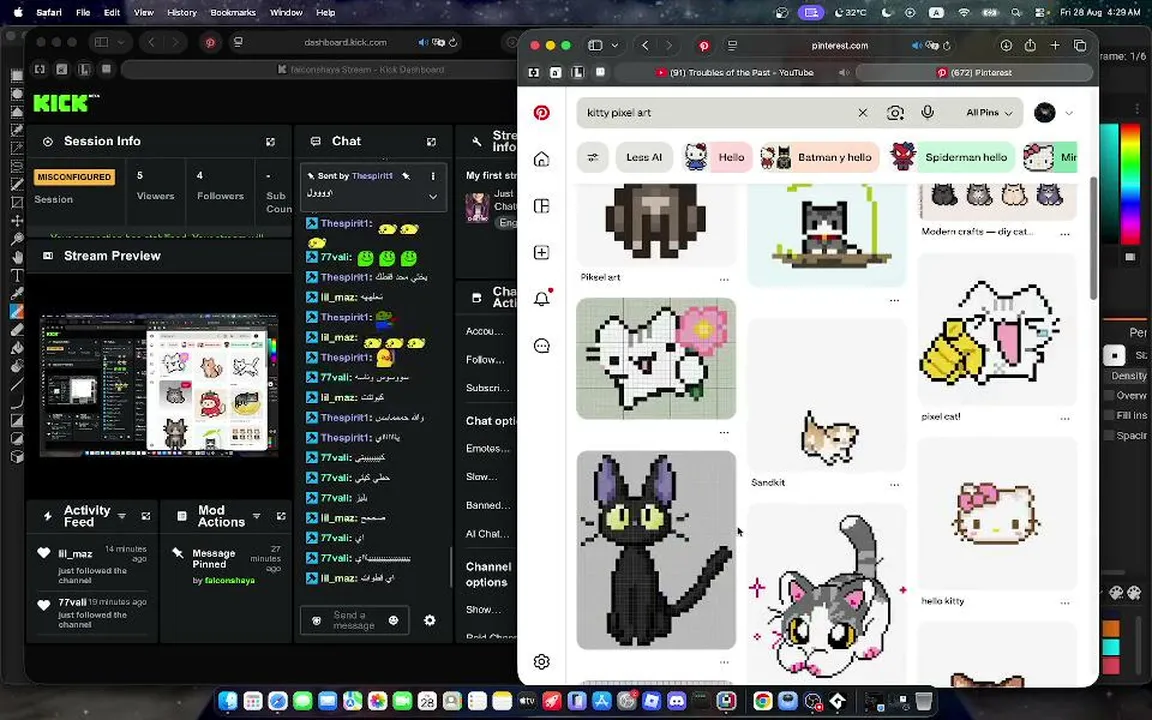
Task: Open the create plus icon in the Pinterest sidebar
Action: click(541, 252)
